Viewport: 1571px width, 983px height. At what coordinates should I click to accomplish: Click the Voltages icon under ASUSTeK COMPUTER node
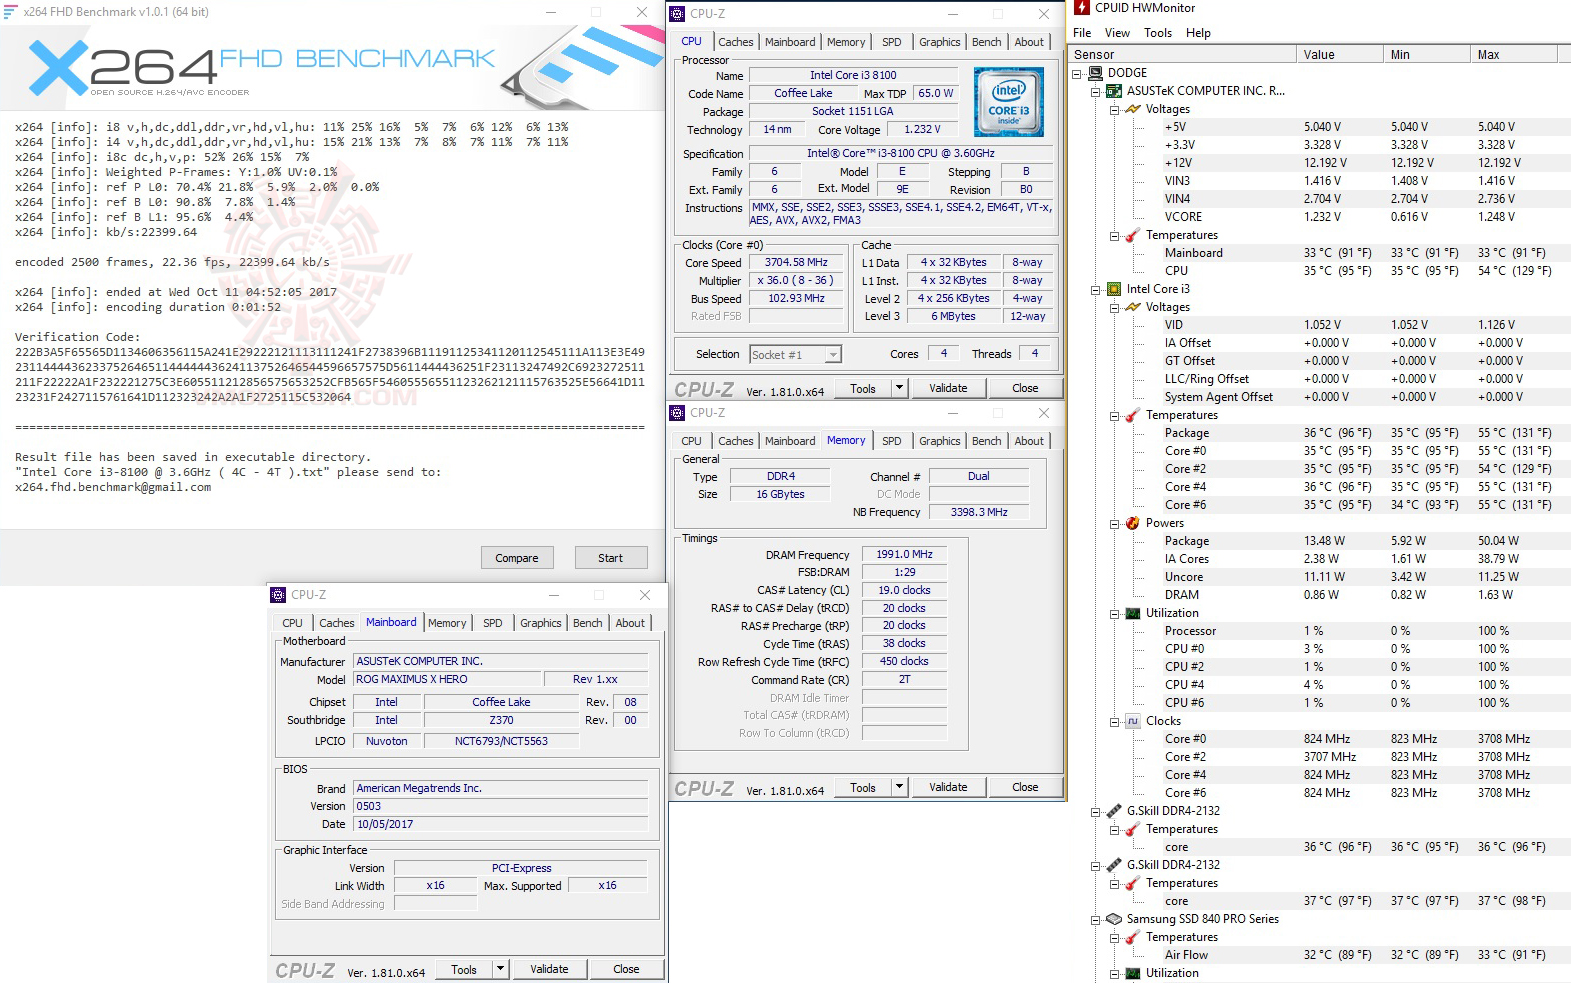pos(1133,109)
